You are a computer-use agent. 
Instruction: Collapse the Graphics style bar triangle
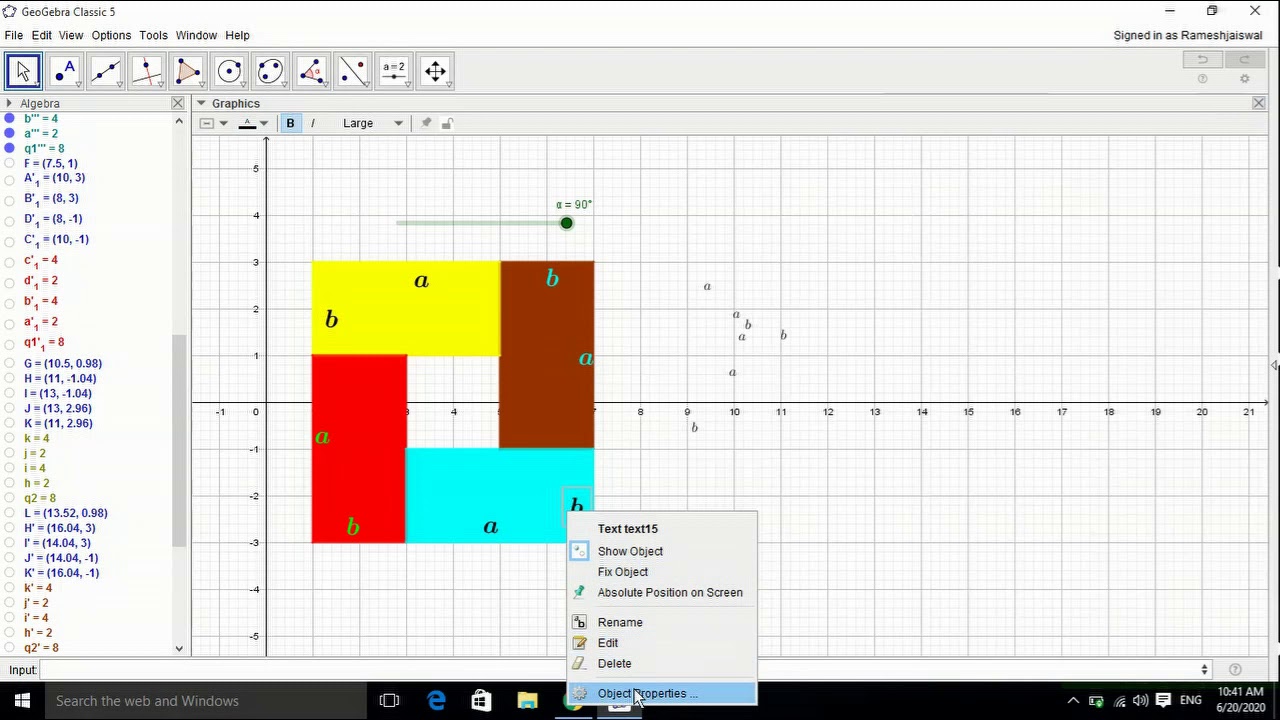201,103
